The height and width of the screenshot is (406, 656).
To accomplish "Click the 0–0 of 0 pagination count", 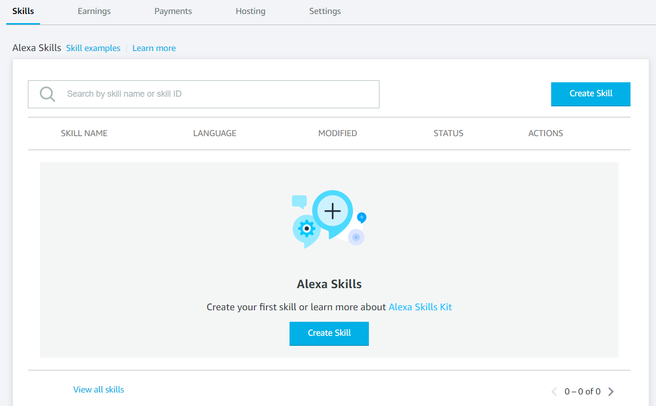I will [x=582, y=392].
